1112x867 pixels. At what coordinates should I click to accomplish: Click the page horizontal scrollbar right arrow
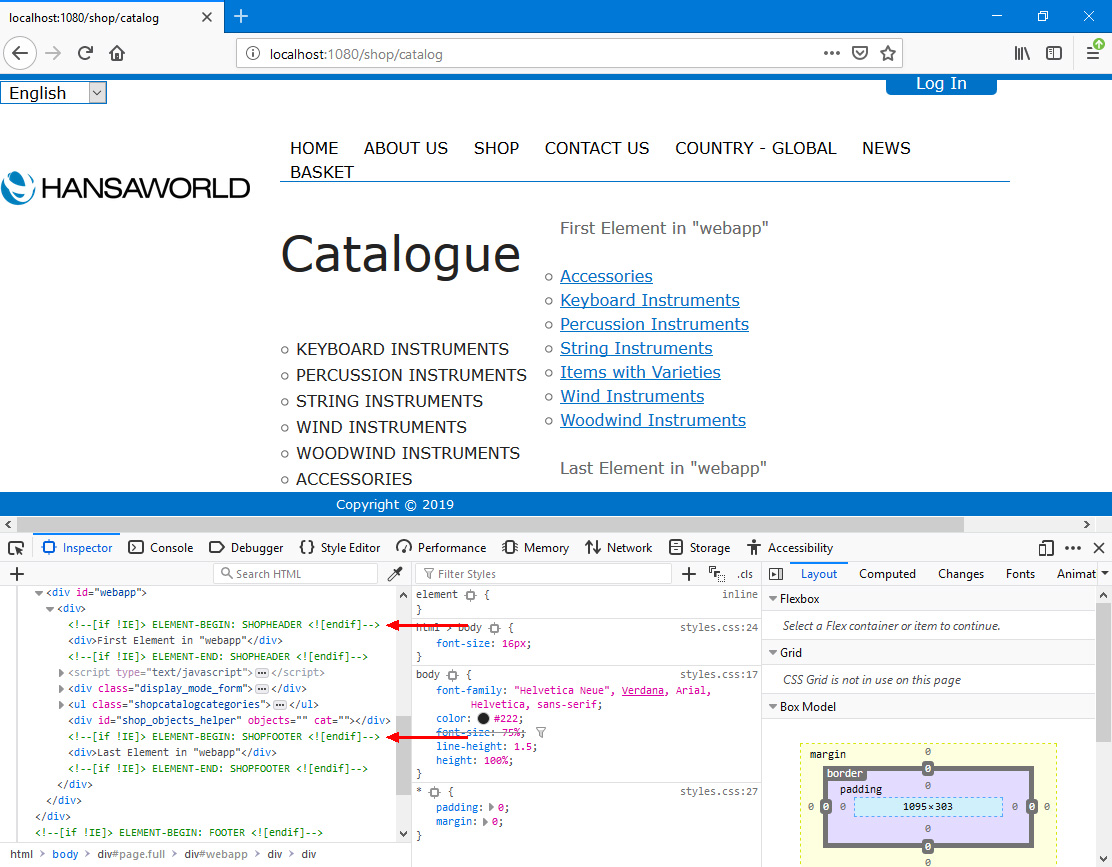1086,525
